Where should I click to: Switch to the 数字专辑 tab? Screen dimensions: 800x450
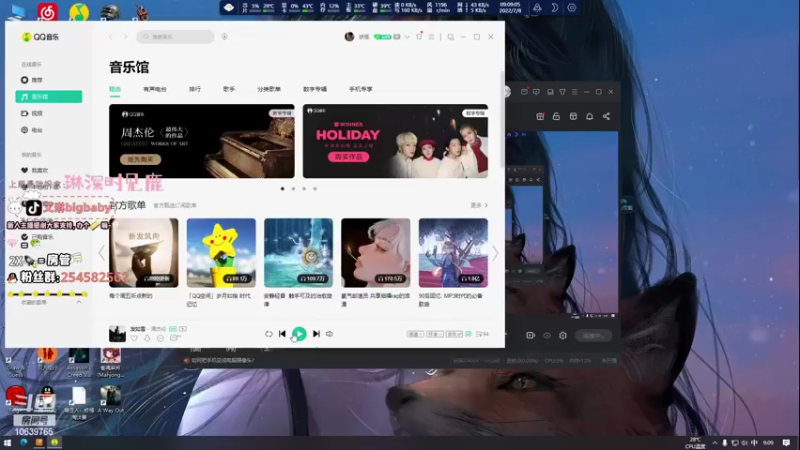315,89
